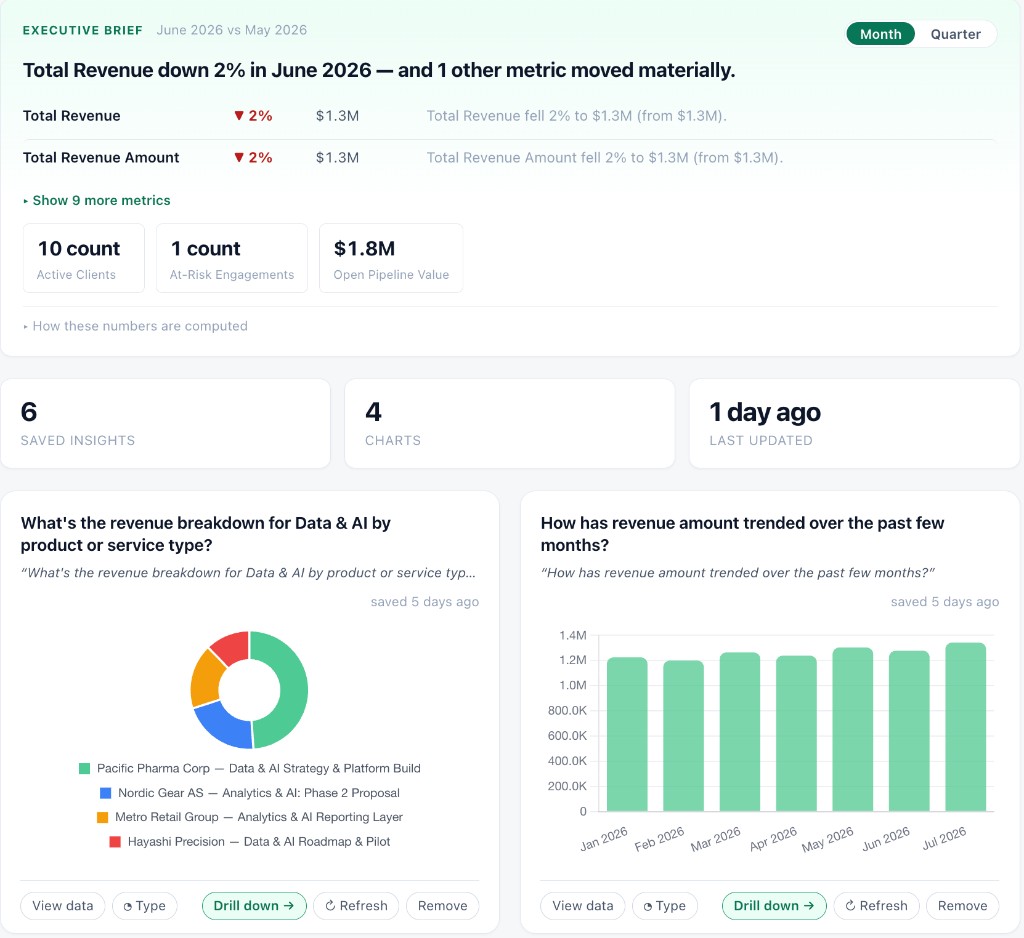This screenshot has width=1024, height=938.
Task: Click Hayashi Precision legend label
Action: (x=259, y=841)
